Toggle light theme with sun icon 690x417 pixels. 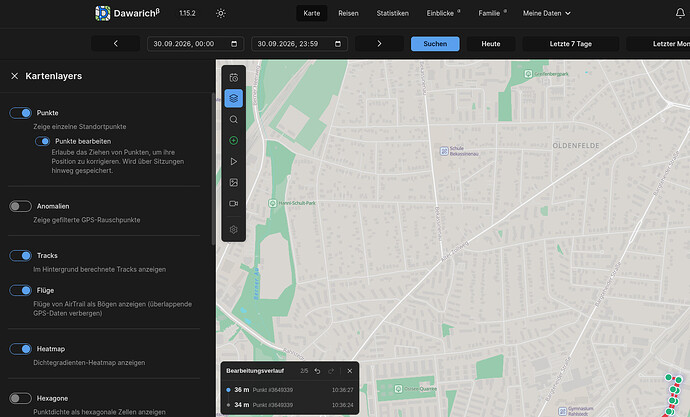click(x=221, y=13)
